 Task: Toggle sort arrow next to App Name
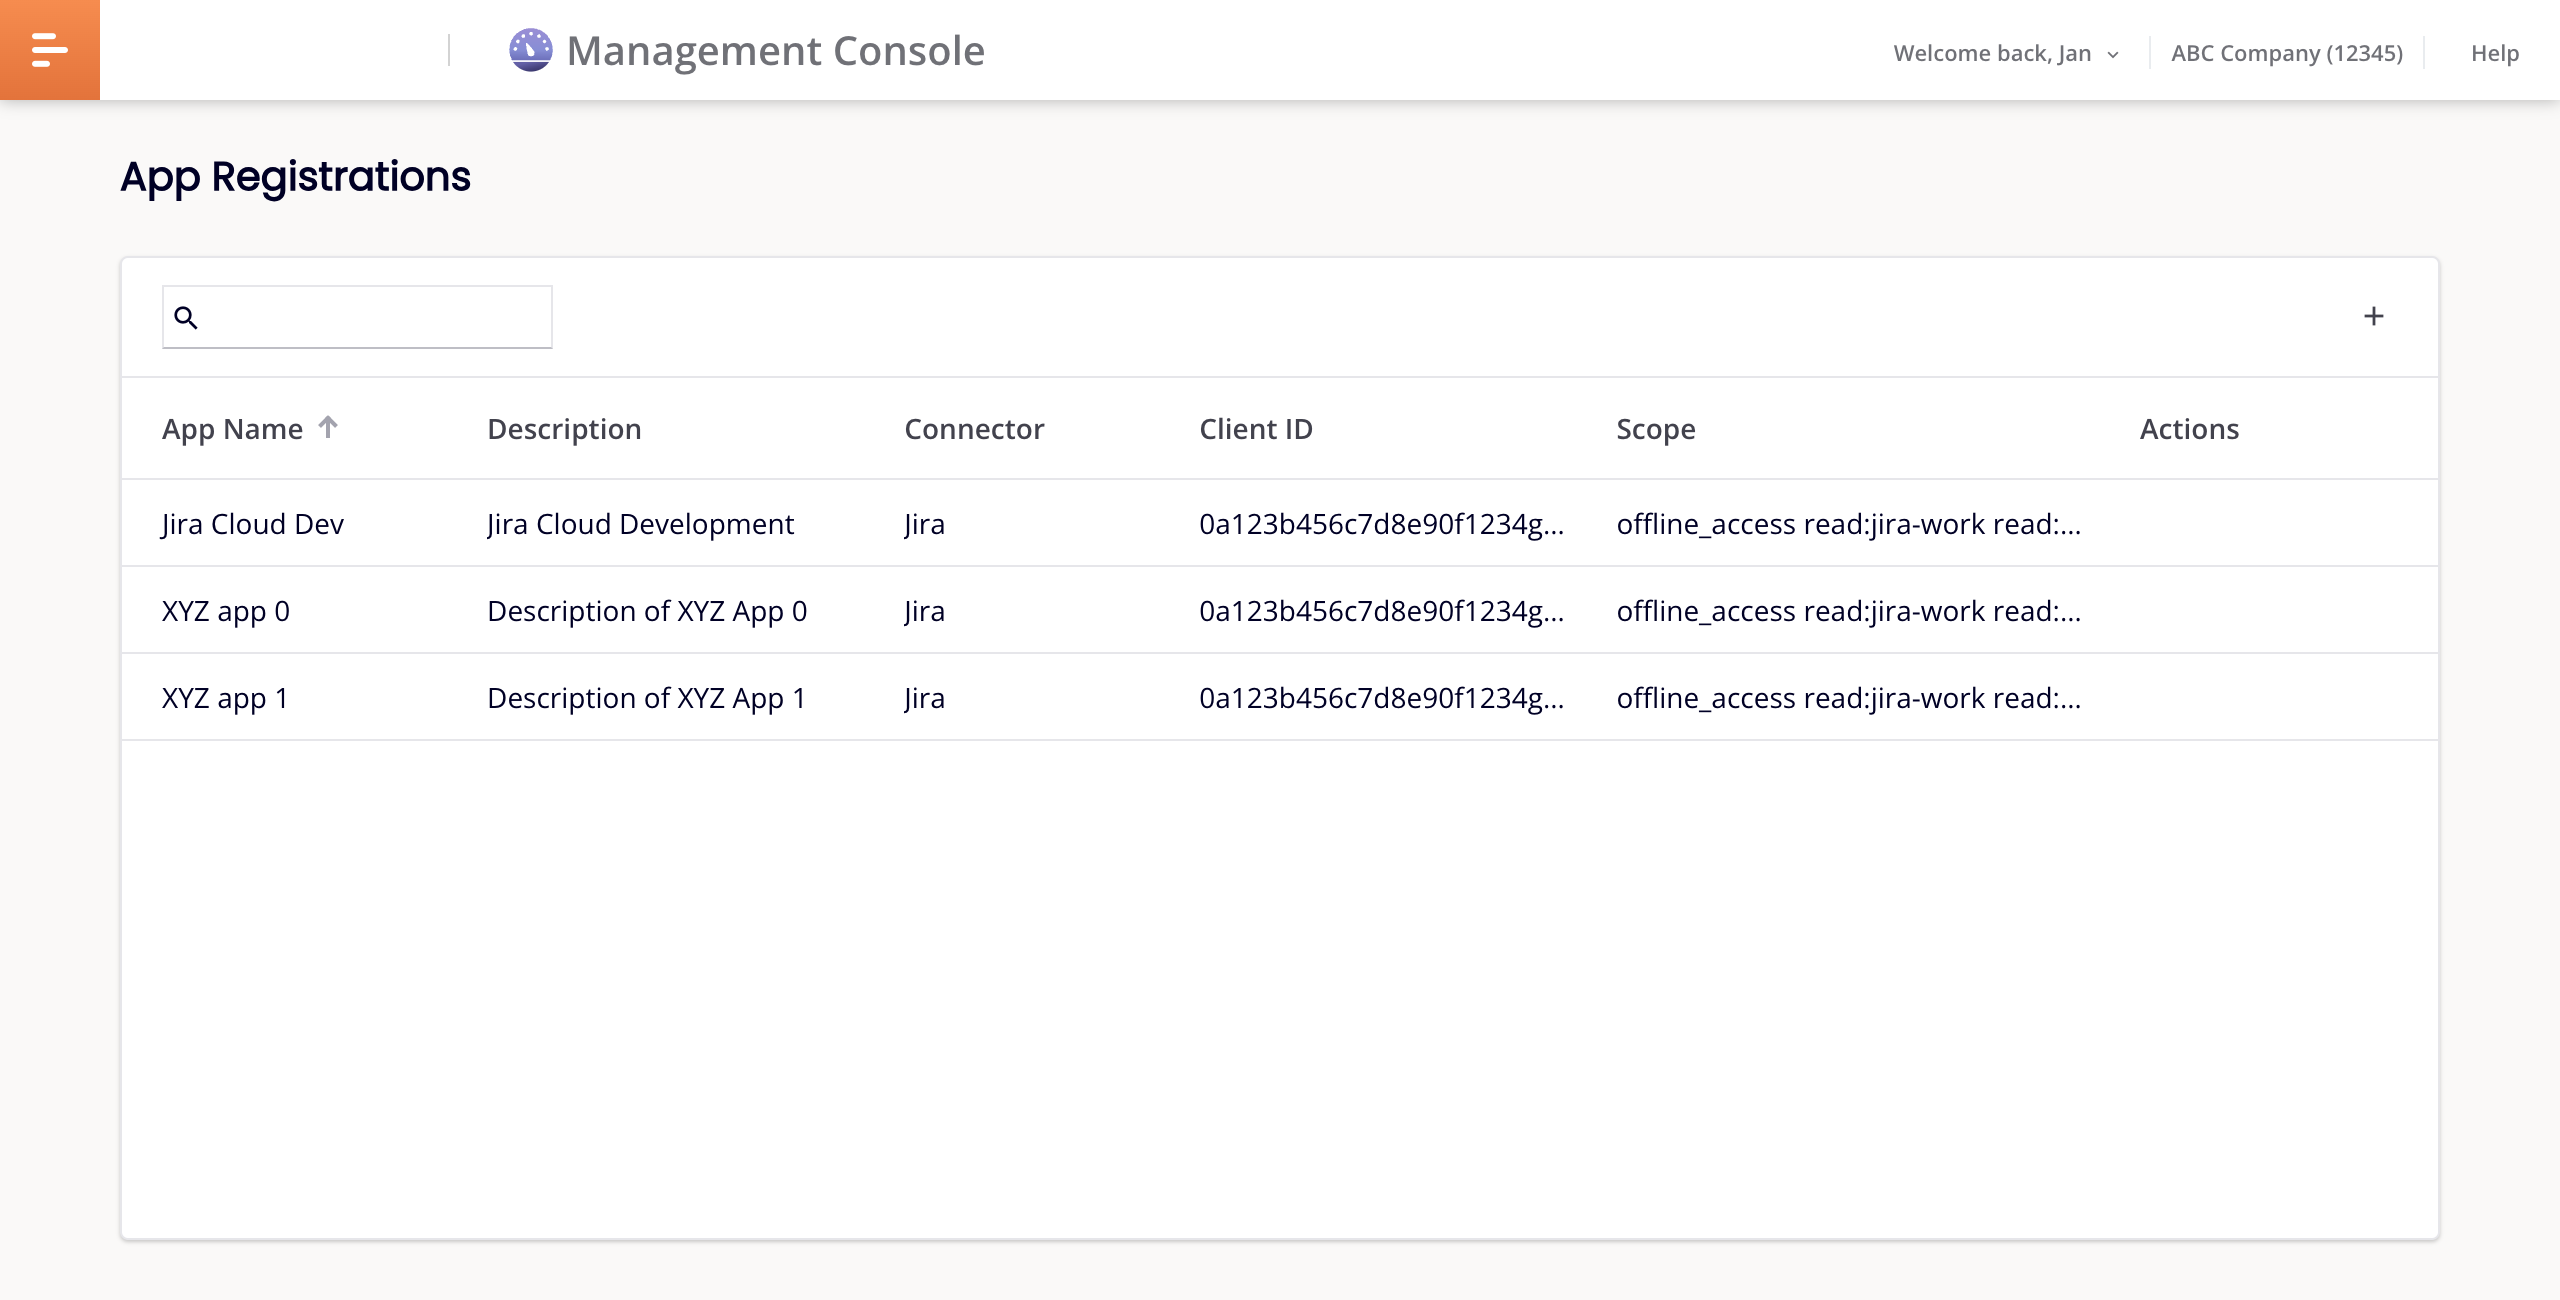click(328, 427)
